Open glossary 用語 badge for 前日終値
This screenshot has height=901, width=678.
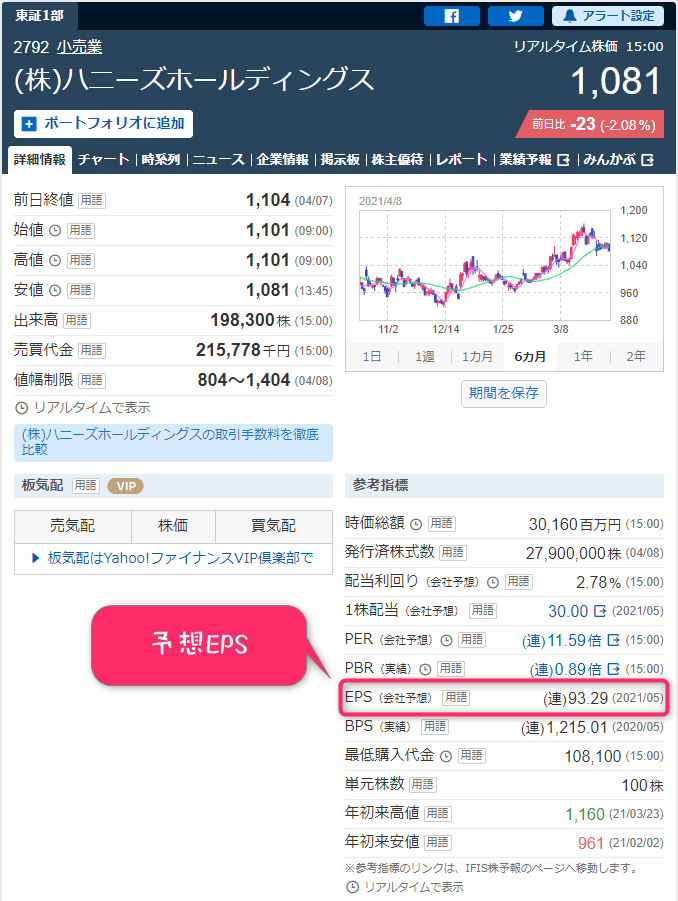[92, 201]
